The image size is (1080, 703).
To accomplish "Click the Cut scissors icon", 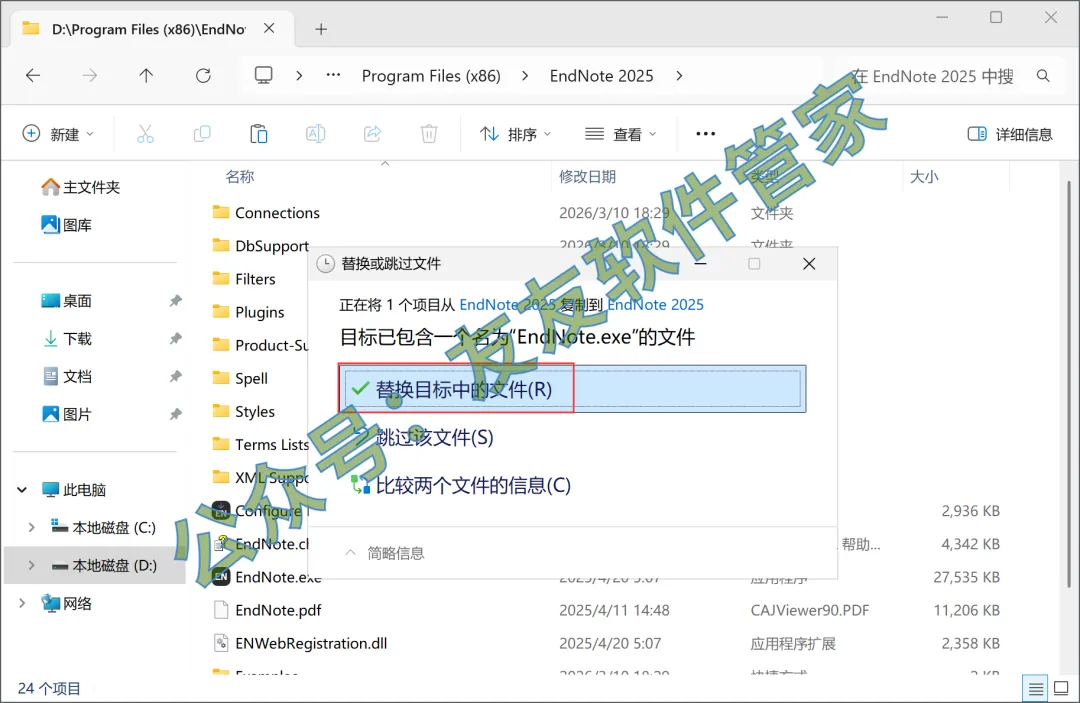I will coord(145,134).
